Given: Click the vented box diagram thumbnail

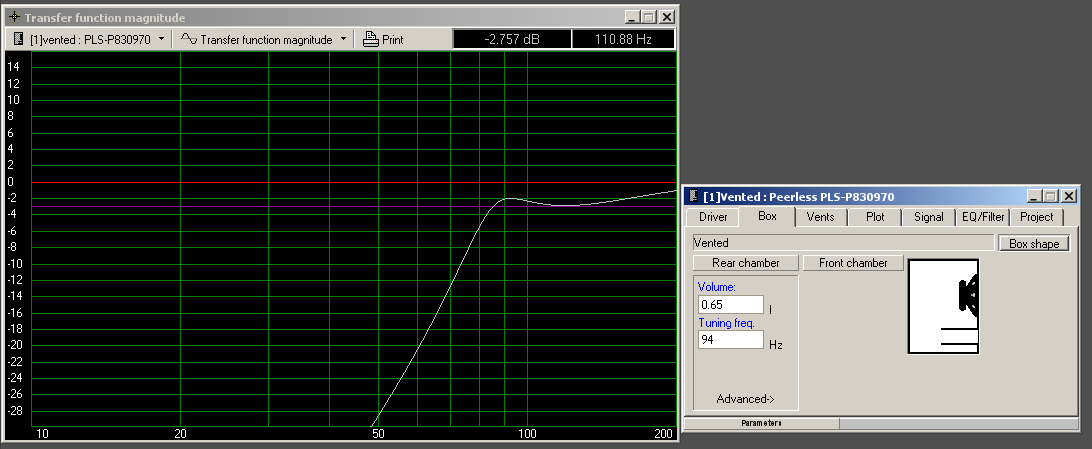Looking at the screenshot, I should (x=944, y=306).
